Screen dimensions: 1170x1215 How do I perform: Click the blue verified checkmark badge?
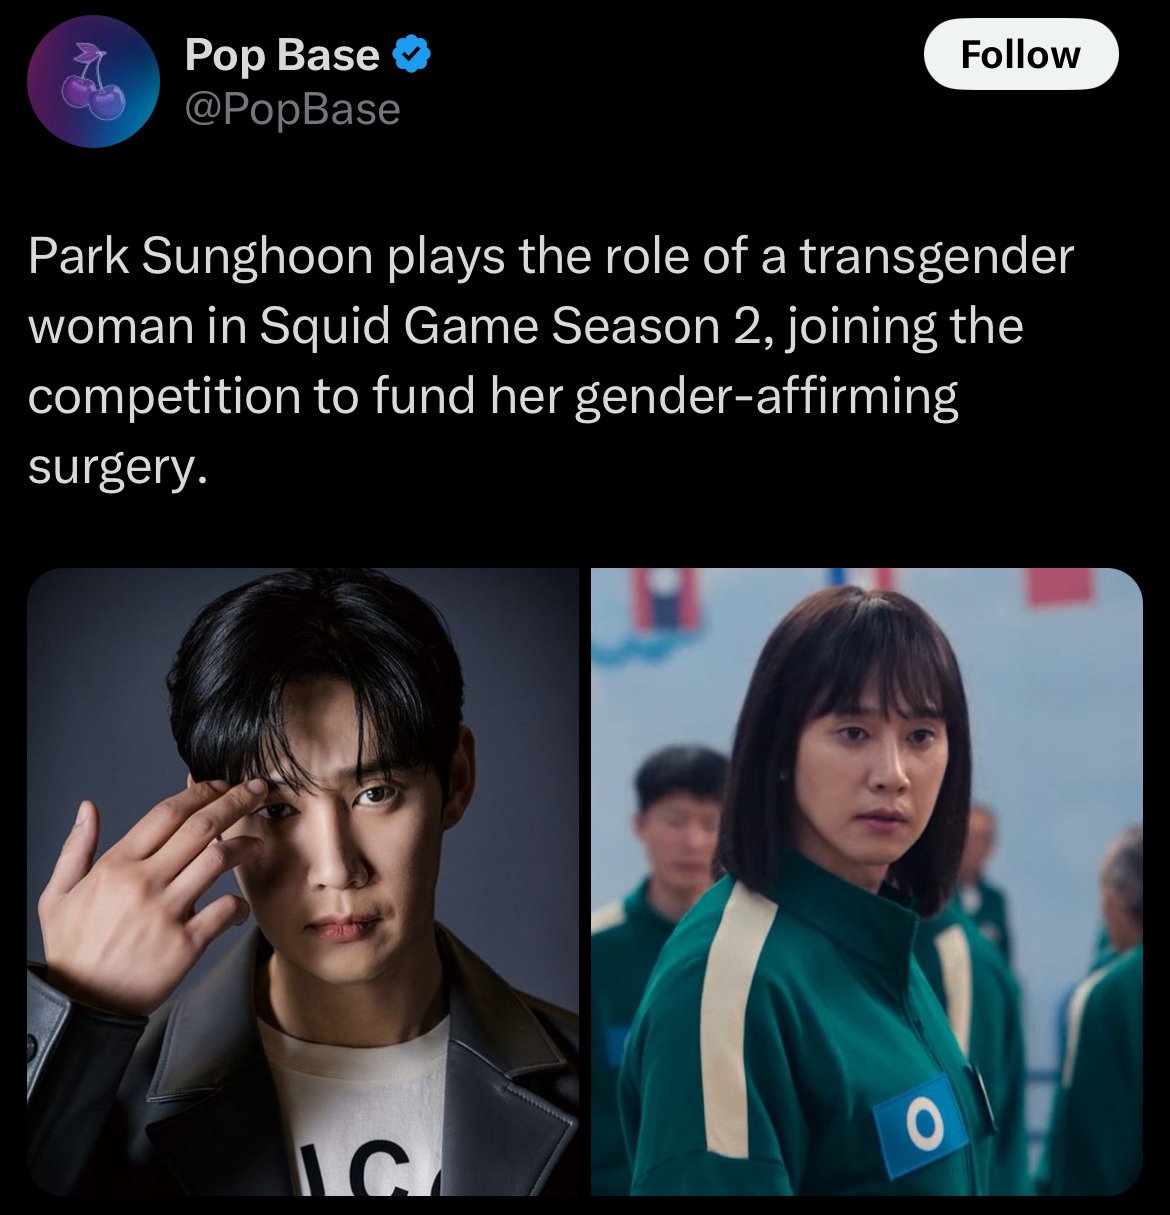coord(411,56)
